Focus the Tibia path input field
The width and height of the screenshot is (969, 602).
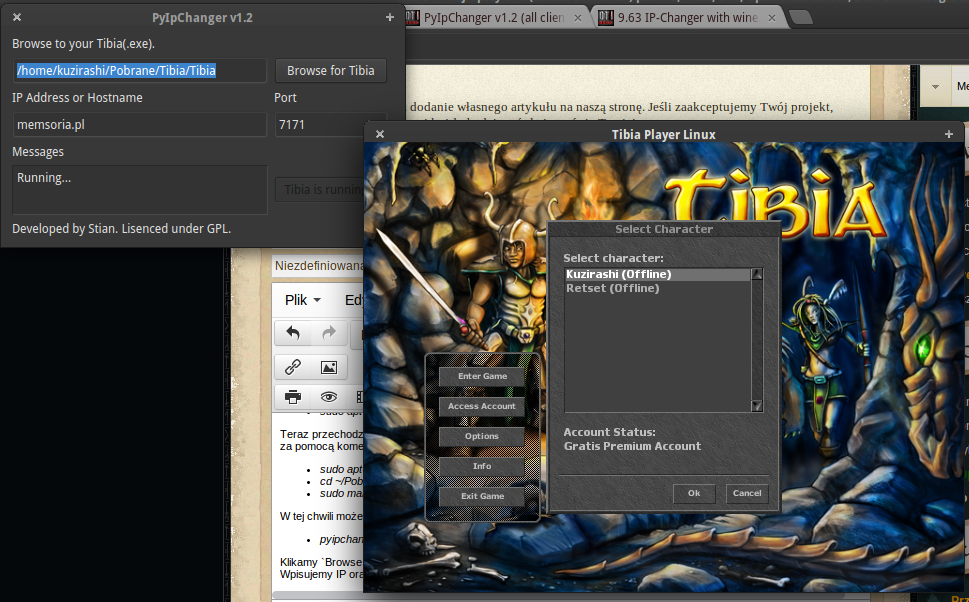coord(140,70)
